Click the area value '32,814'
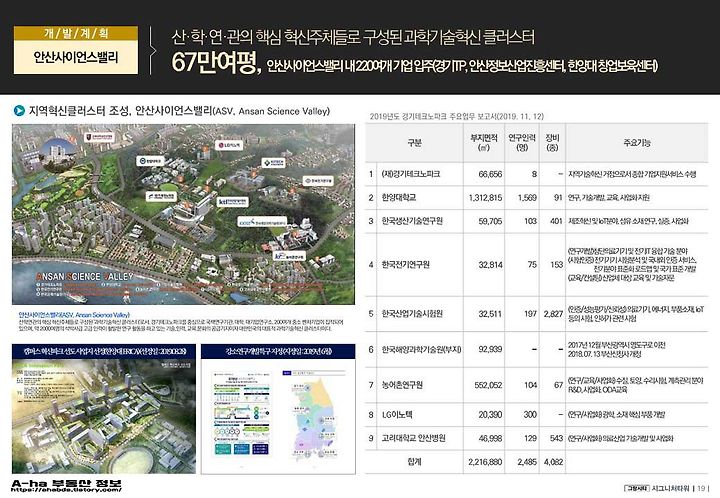 pyautogui.click(x=490, y=265)
